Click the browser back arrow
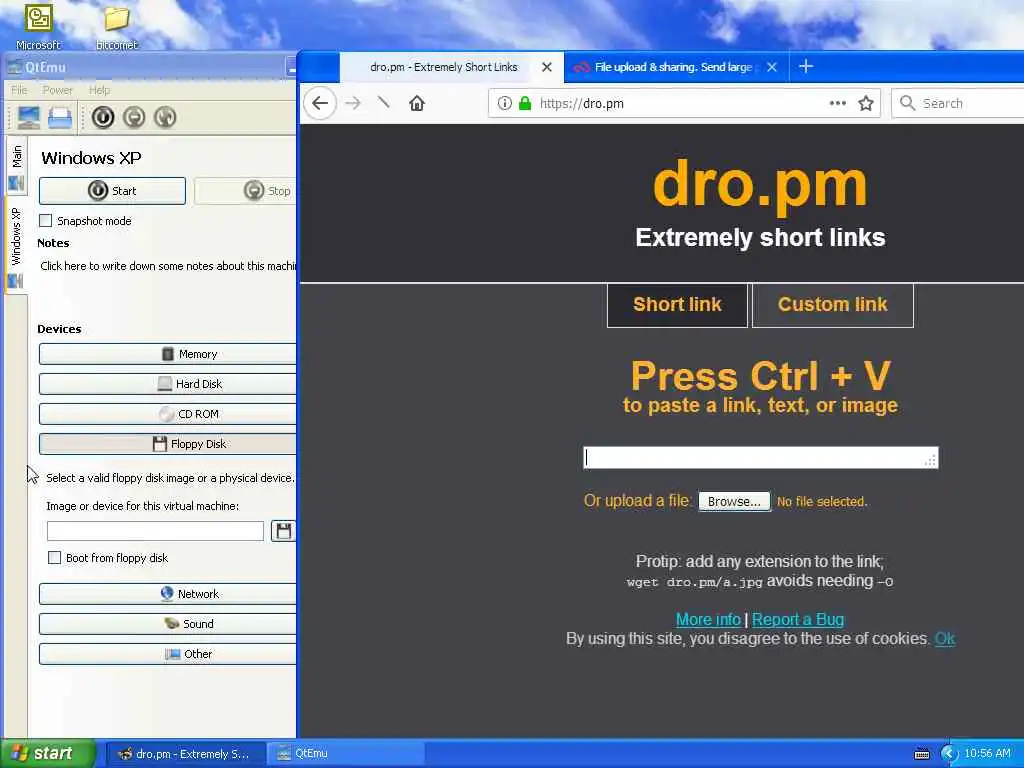 pos(320,103)
